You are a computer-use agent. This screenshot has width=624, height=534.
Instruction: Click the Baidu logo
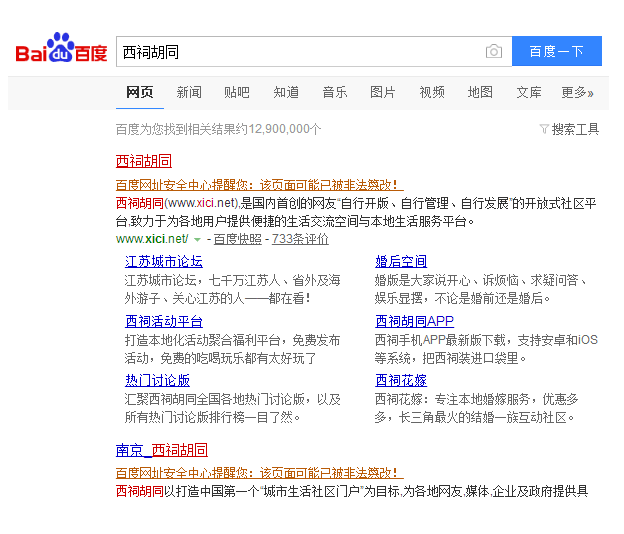pos(61,48)
